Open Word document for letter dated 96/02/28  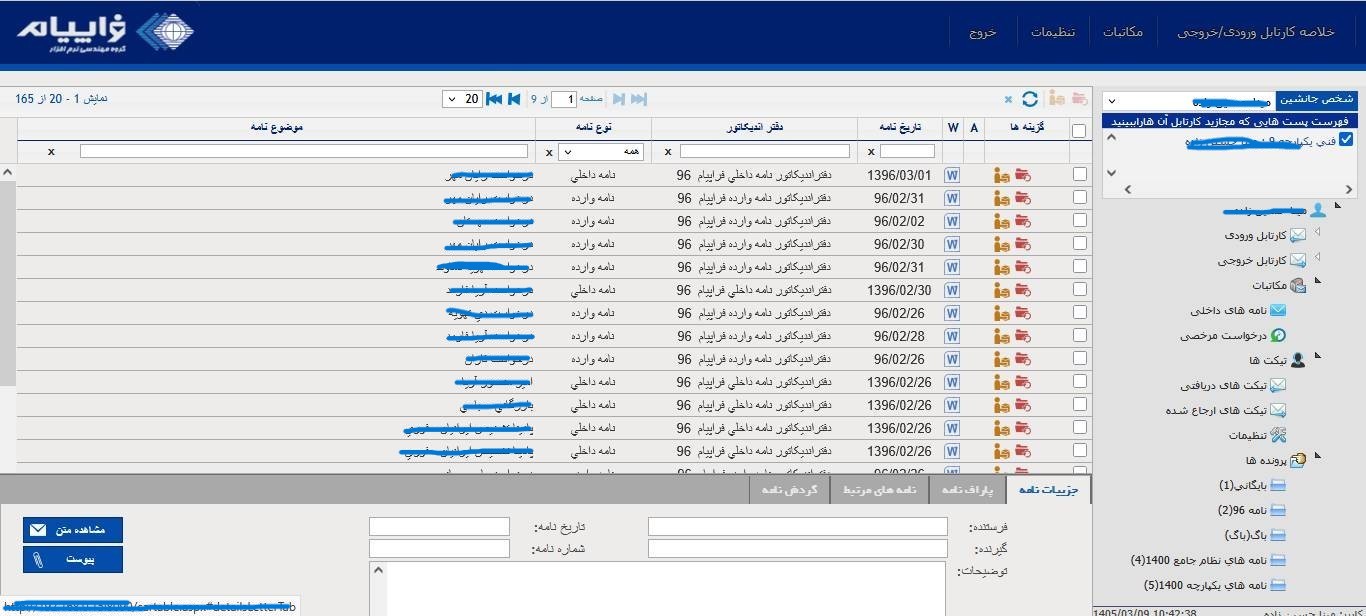pos(952,336)
